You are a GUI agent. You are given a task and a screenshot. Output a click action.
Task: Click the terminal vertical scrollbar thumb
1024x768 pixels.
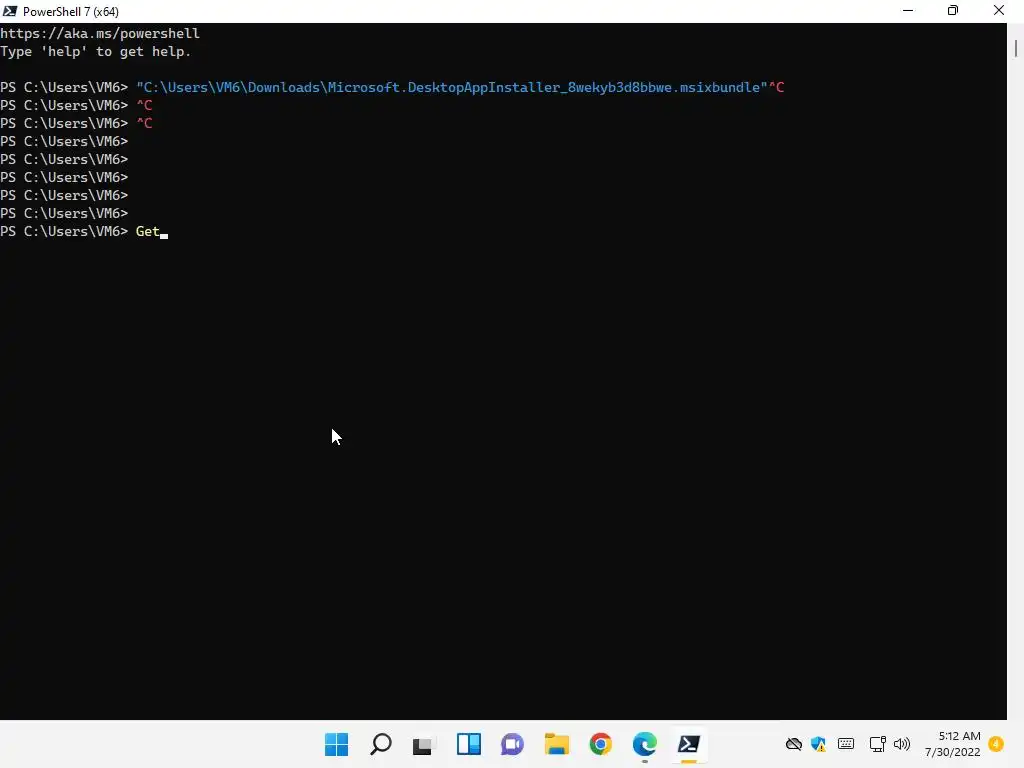click(x=1016, y=49)
